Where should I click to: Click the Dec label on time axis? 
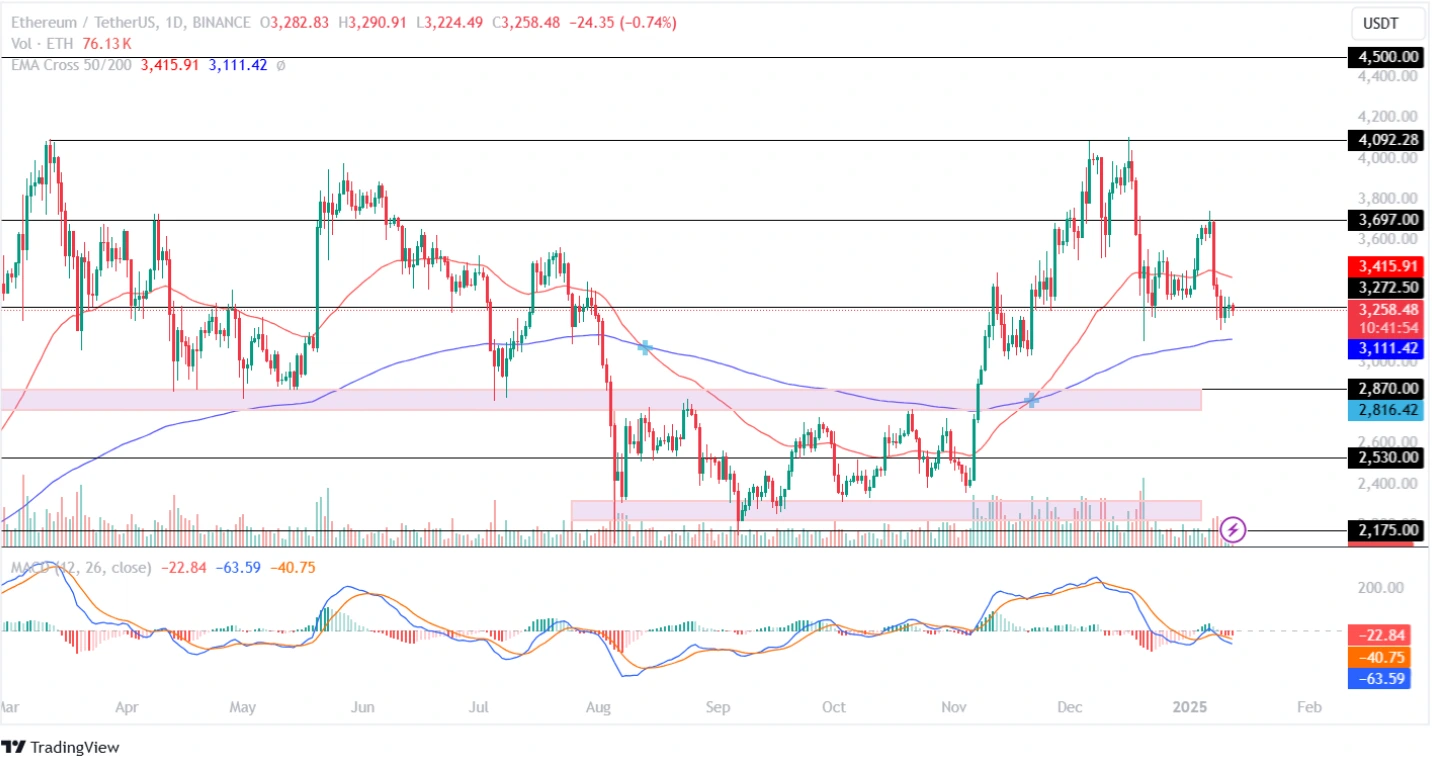(1070, 707)
